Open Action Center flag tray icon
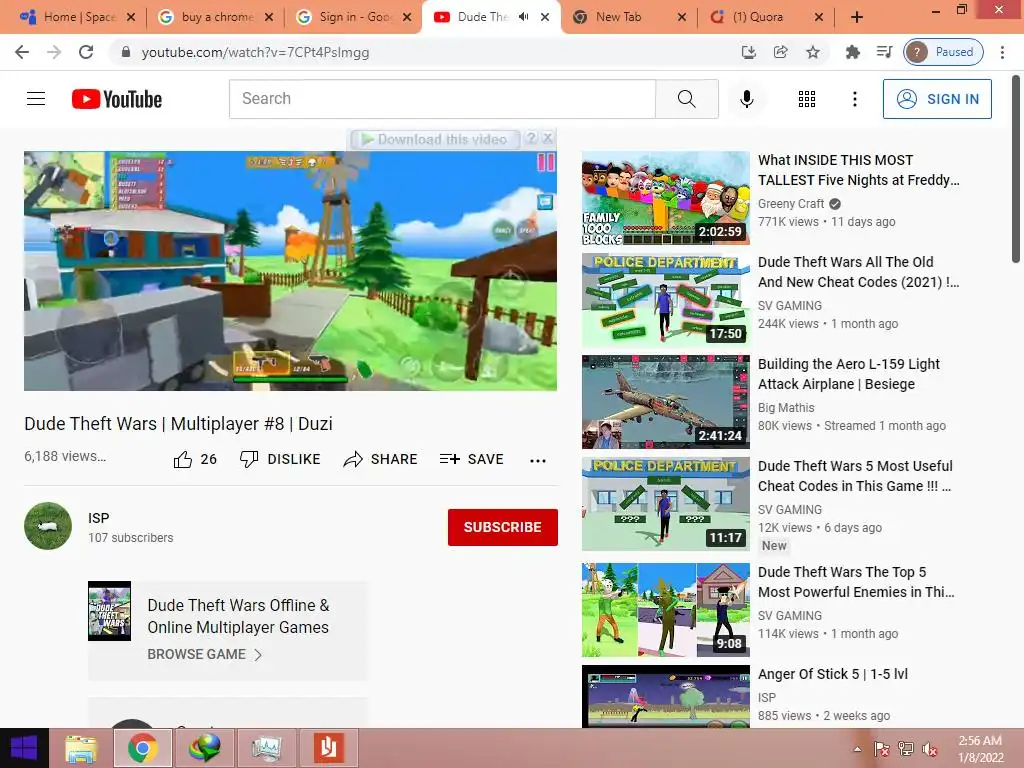 click(882, 749)
